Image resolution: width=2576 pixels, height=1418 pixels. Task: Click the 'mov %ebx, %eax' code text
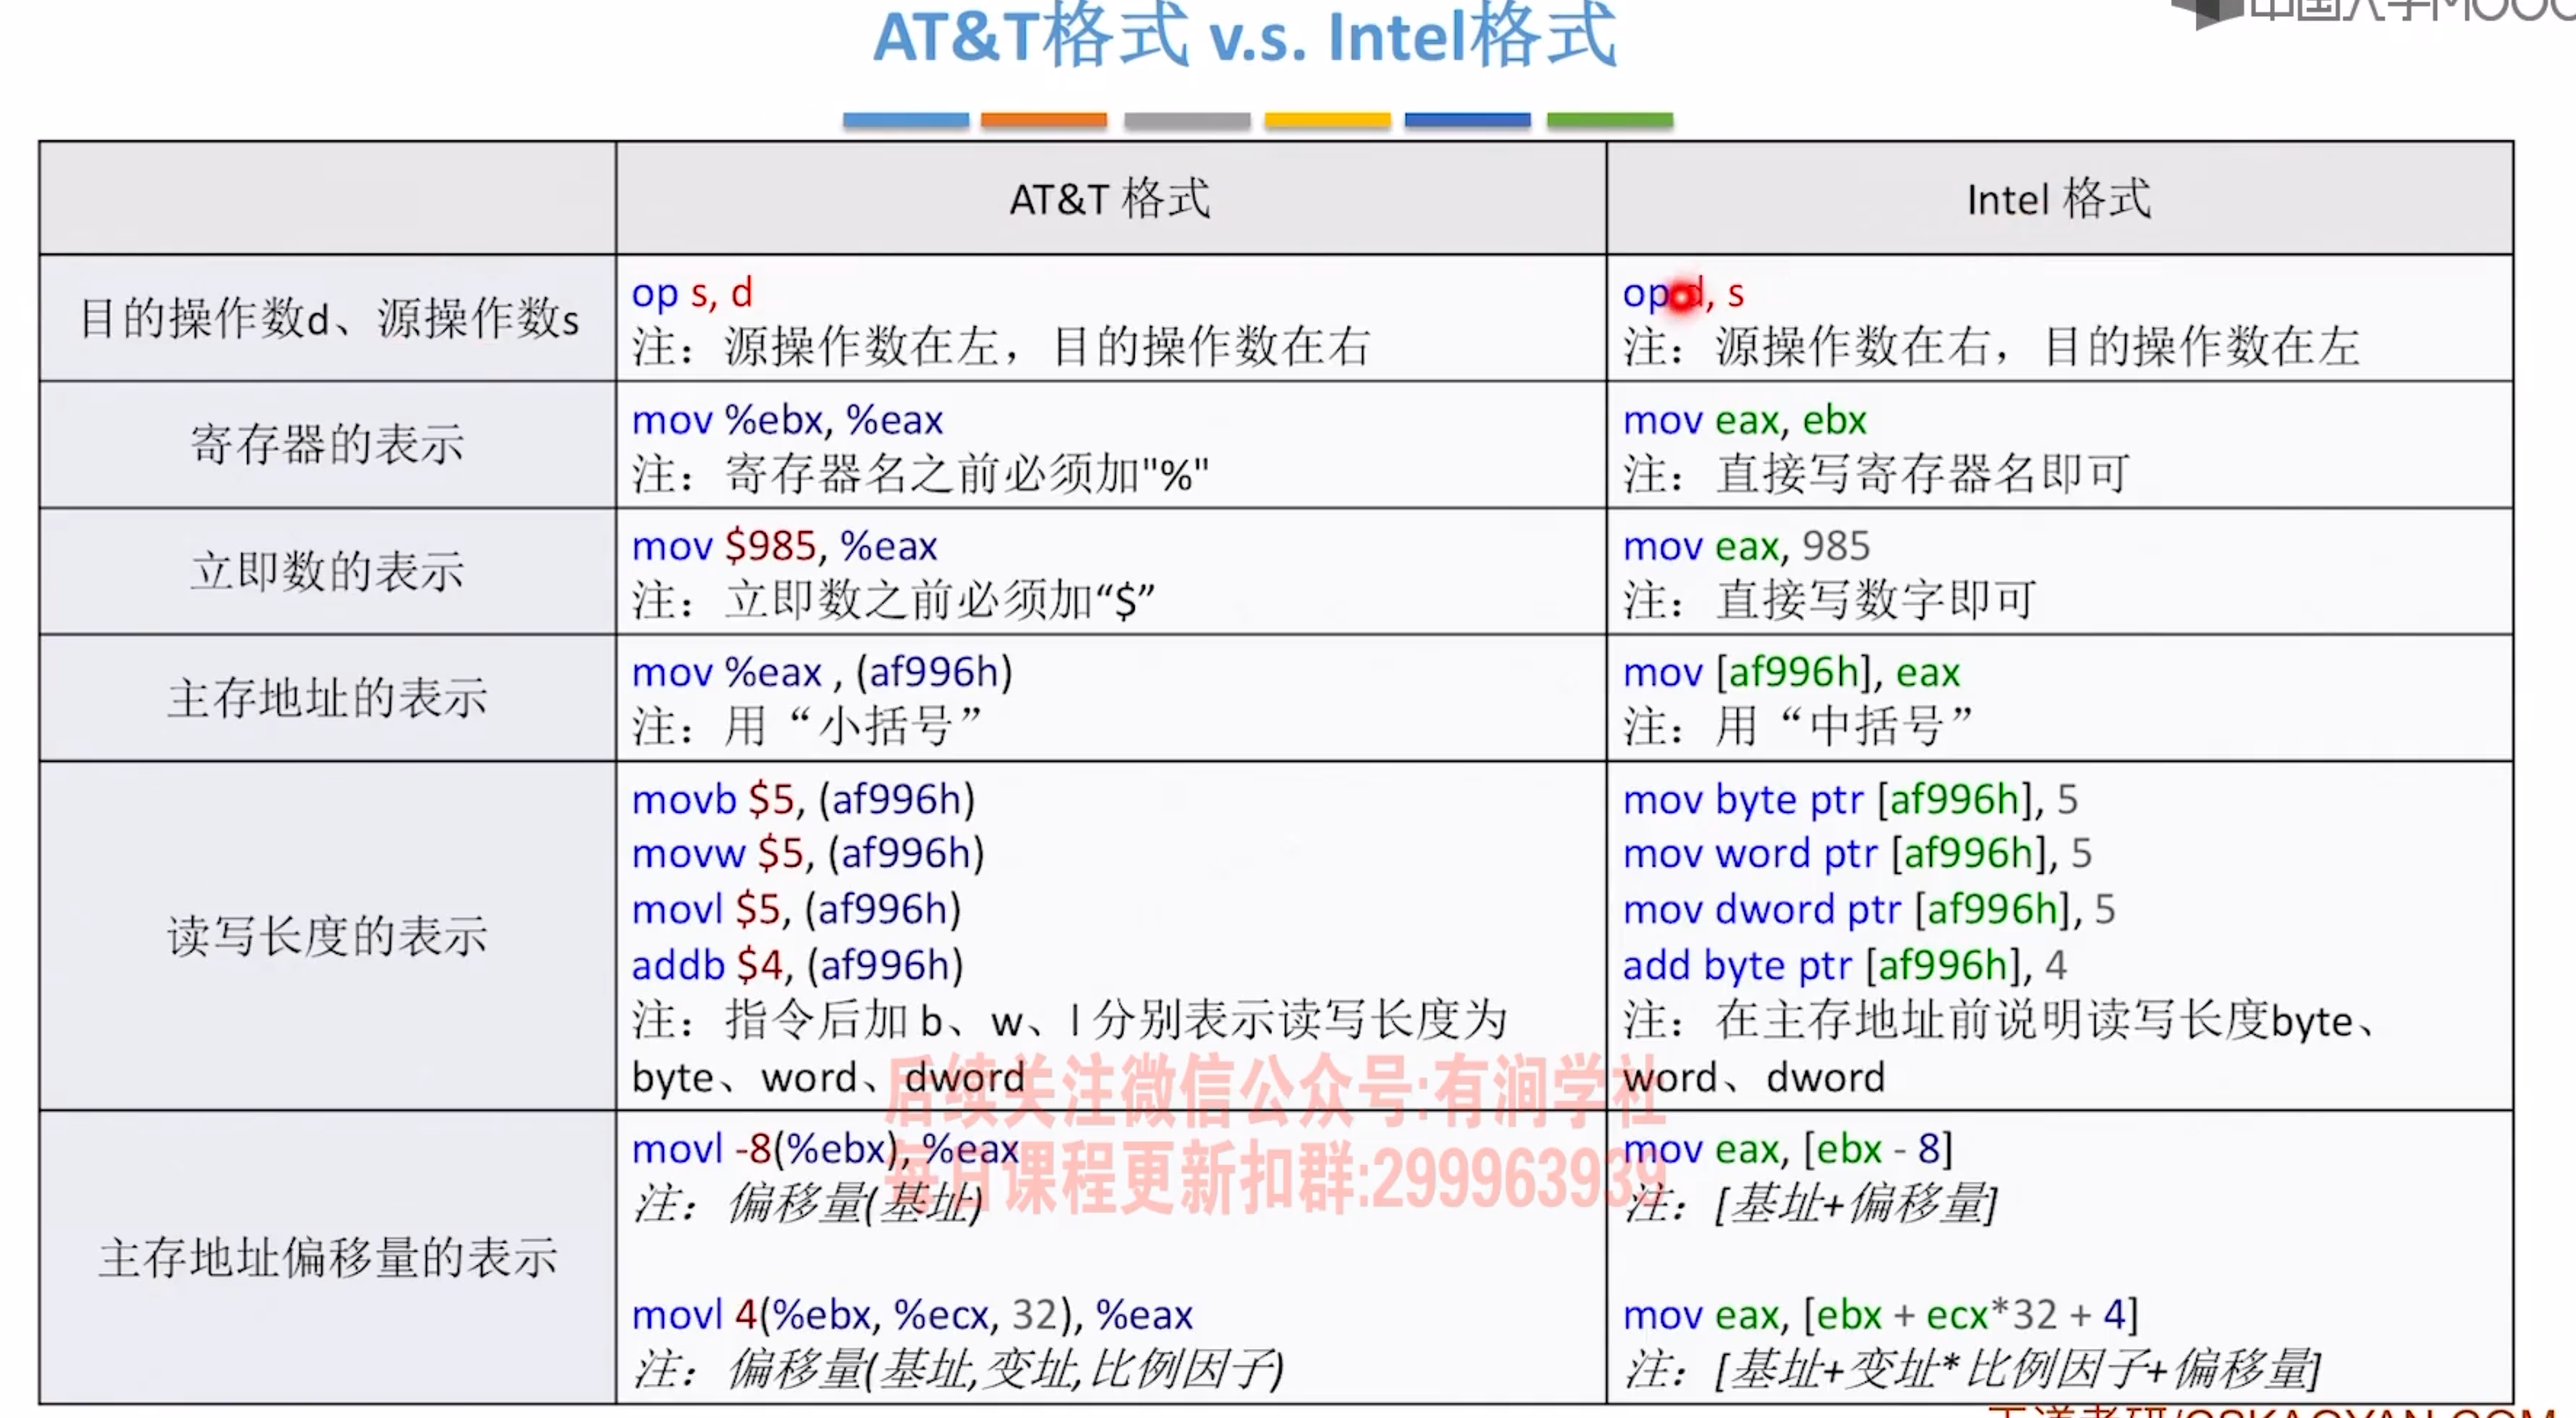point(787,420)
